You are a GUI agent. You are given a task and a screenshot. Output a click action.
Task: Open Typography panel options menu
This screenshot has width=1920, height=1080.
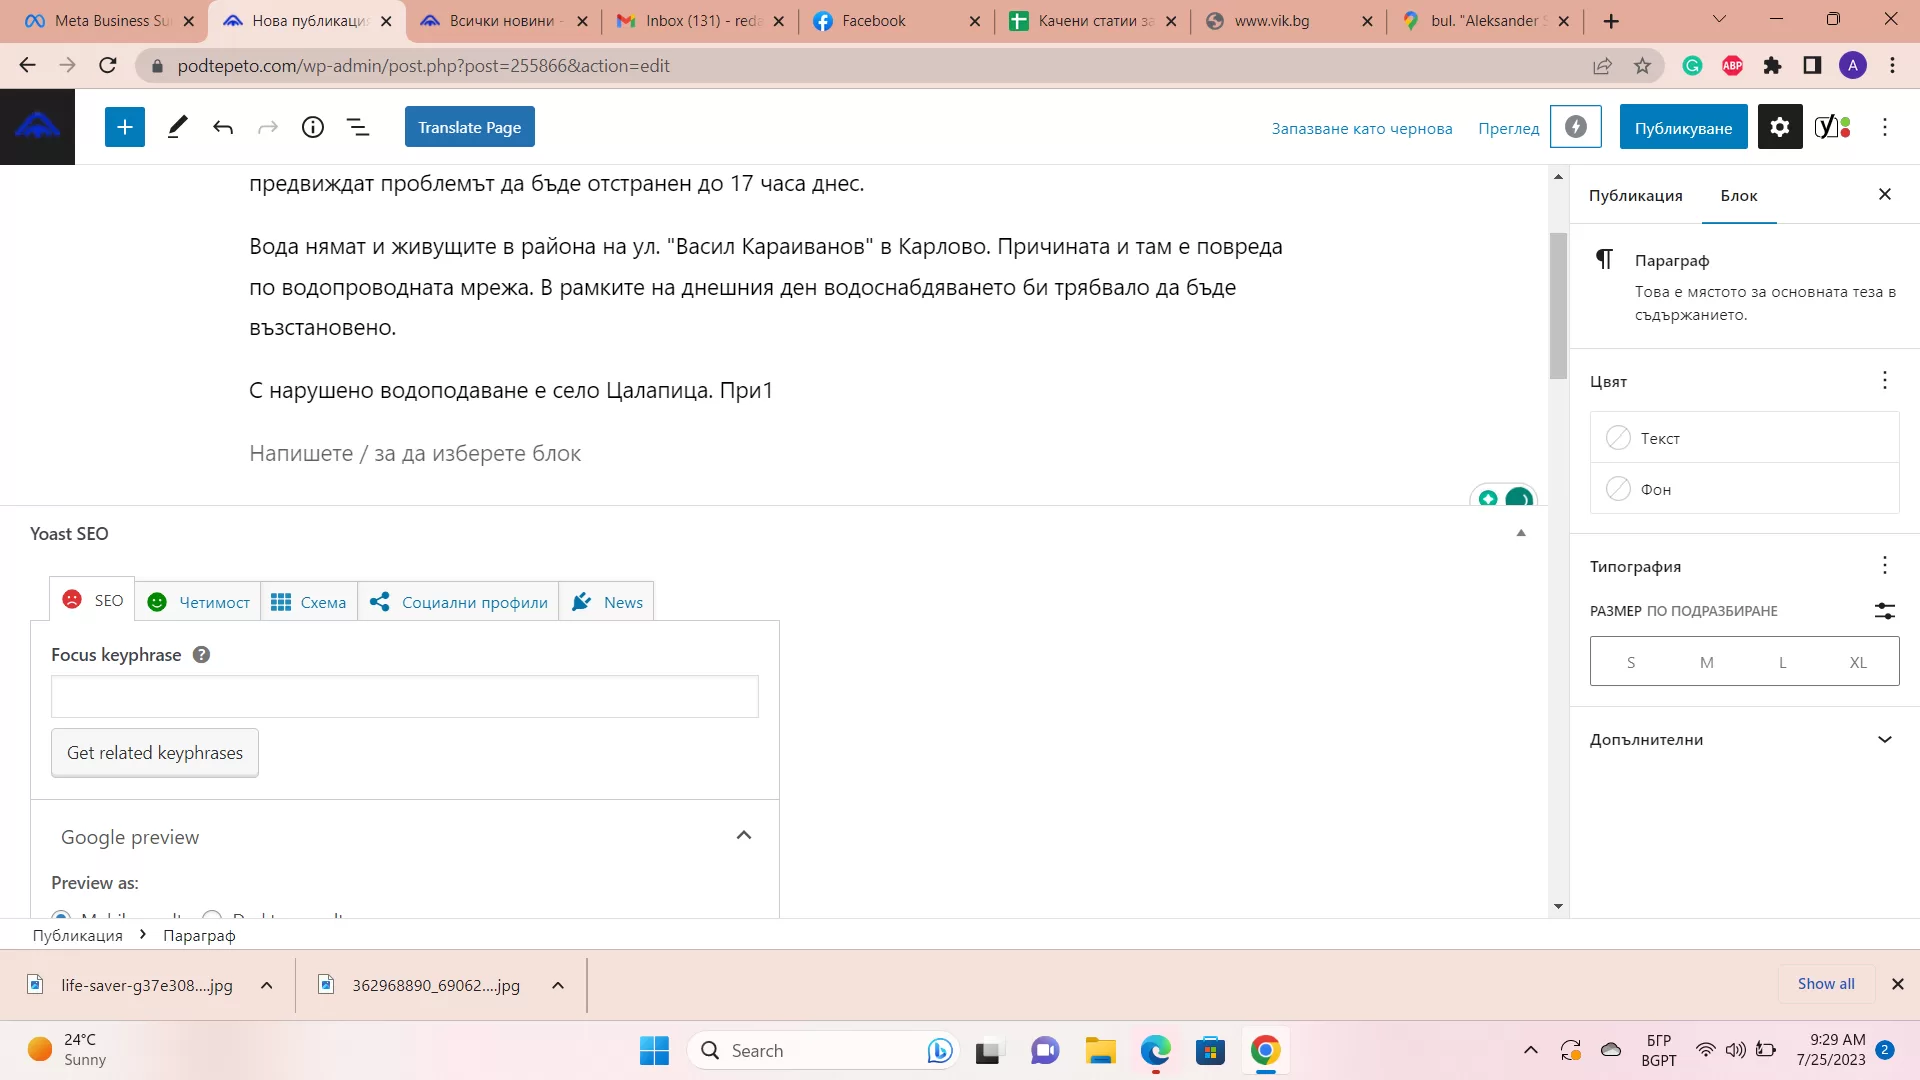pyautogui.click(x=1885, y=565)
